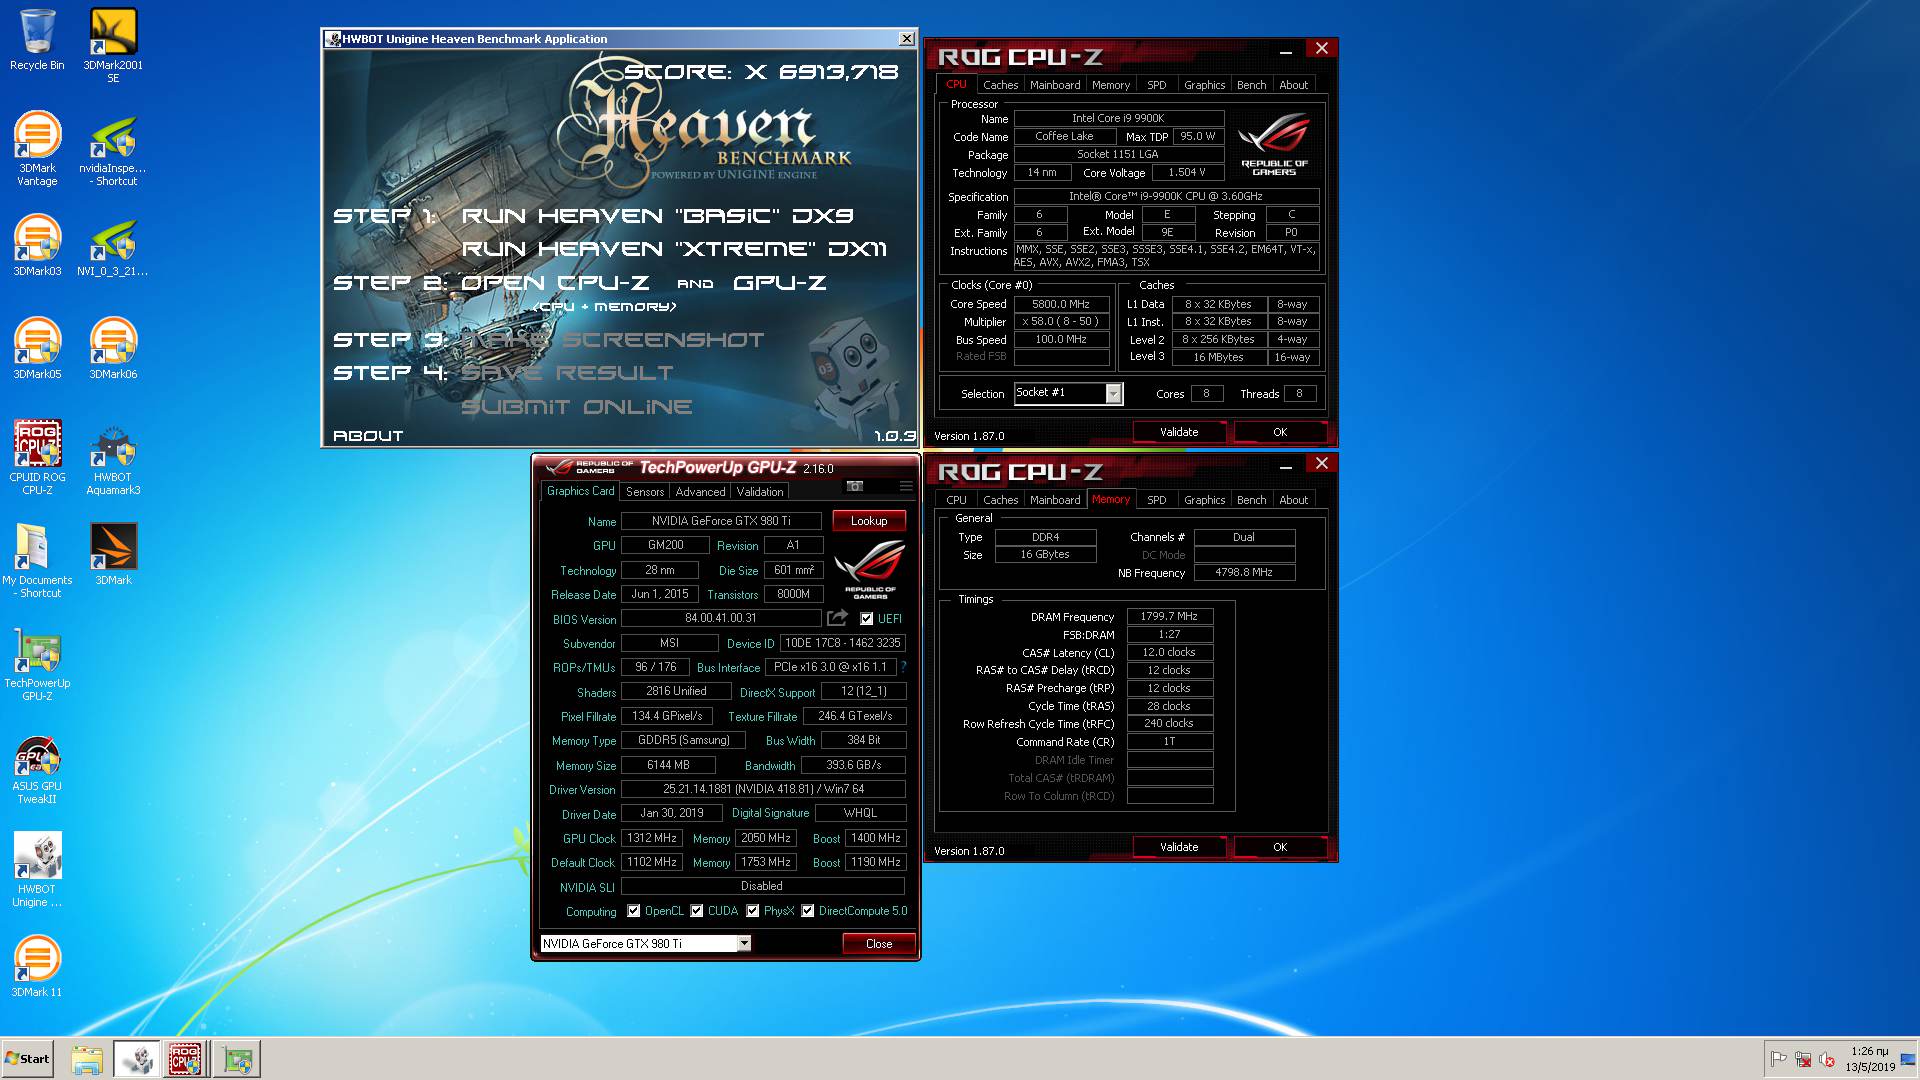Switch to HWBOT Heaven taskbar button

click(136, 1059)
